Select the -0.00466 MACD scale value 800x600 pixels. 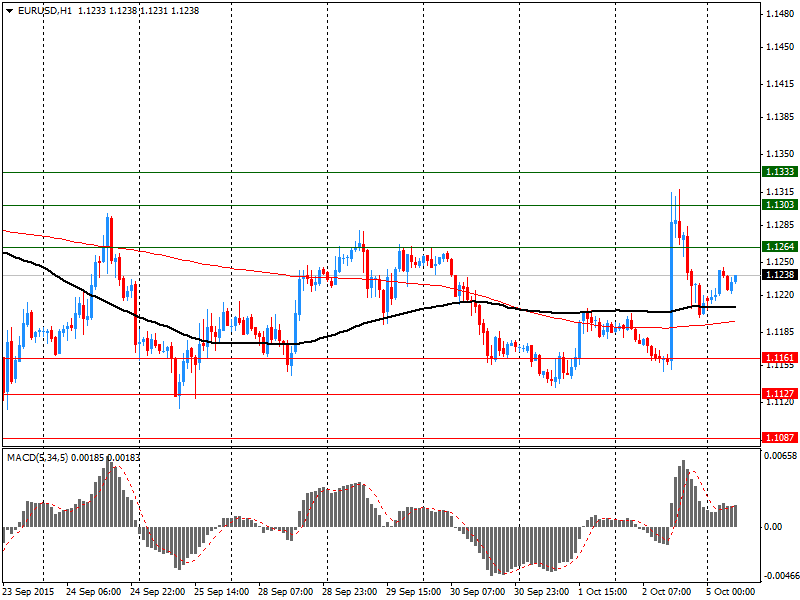[x=780, y=576]
